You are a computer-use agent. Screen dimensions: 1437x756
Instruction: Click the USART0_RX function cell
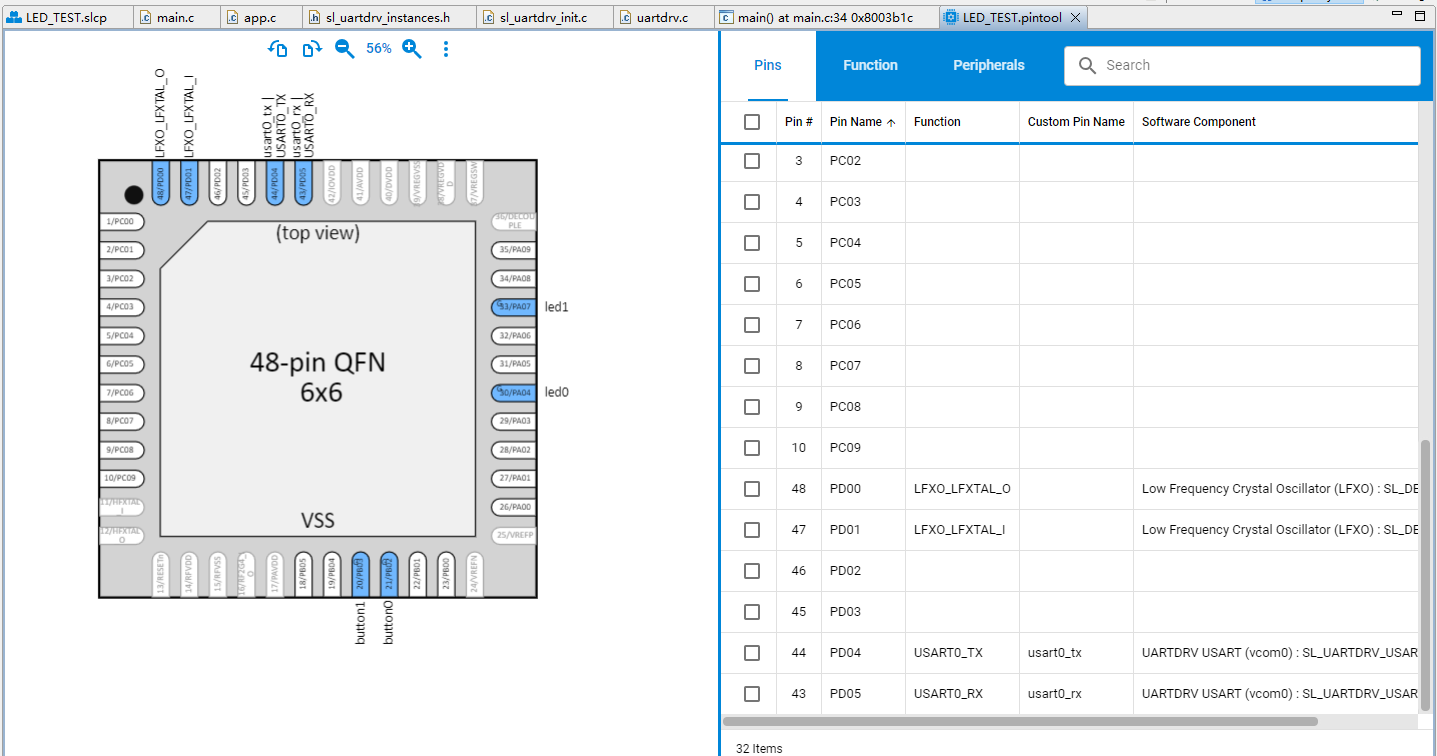pos(962,694)
